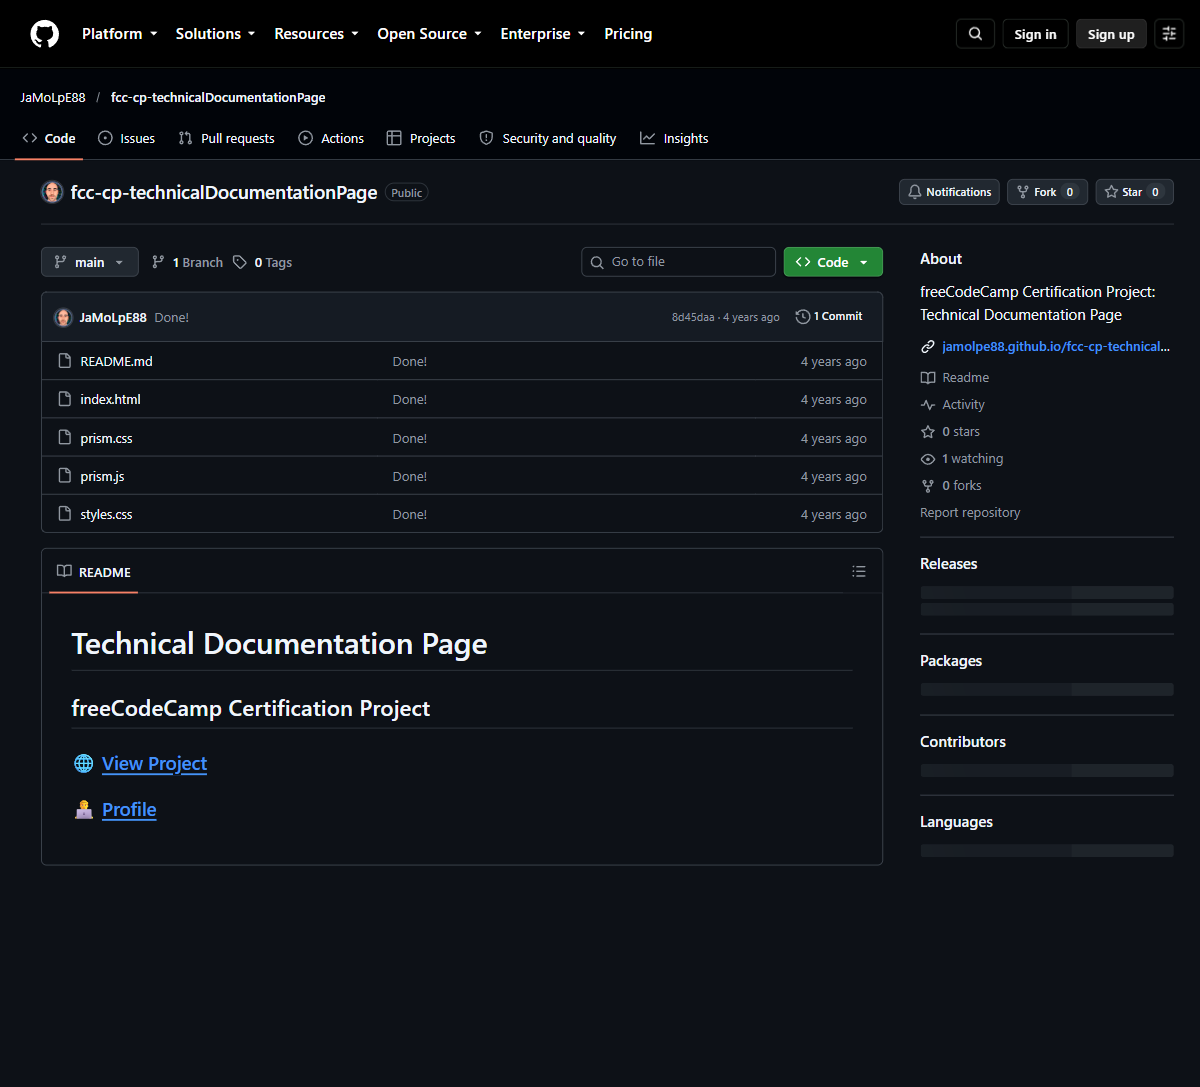Image resolution: width=1200 pixels, height=1087 pixels.
Task: Open the green Code dropdown button
Action: point(833,262)
